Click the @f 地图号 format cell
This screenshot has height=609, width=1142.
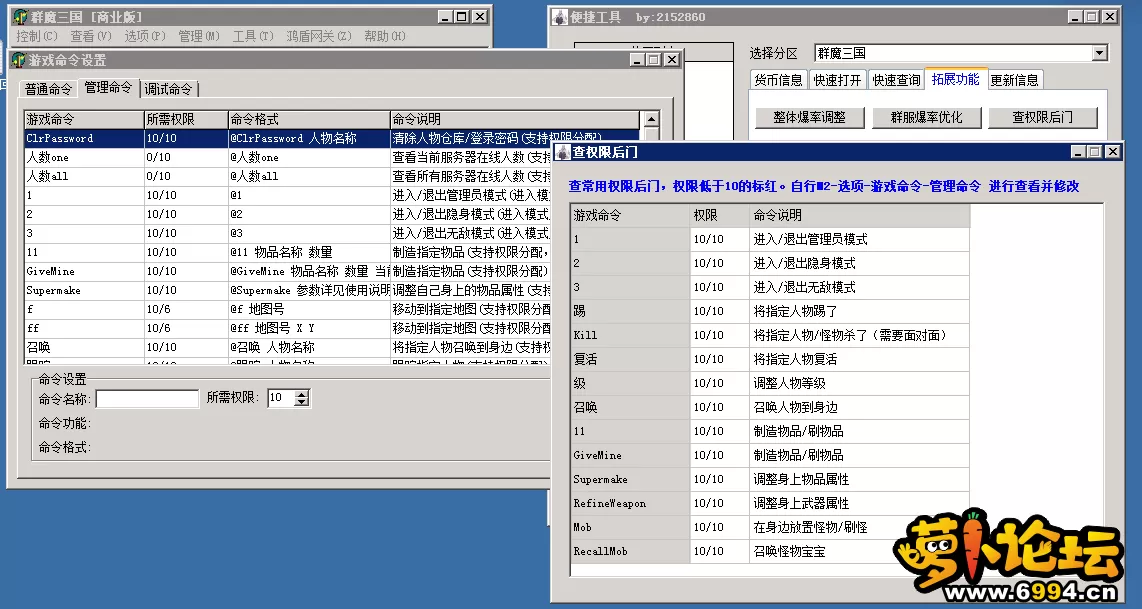tap(309, 309)
